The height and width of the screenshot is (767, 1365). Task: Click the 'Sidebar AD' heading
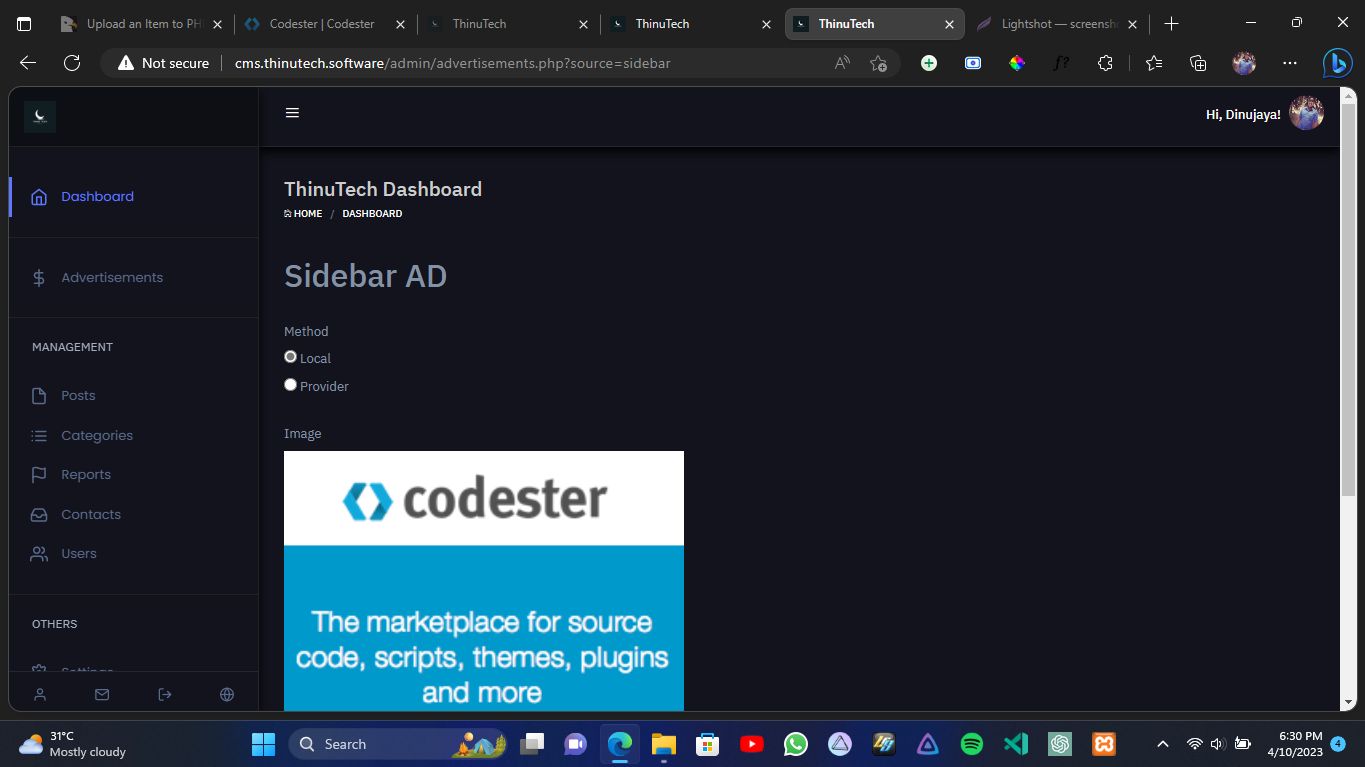click(x=365, y=276)
